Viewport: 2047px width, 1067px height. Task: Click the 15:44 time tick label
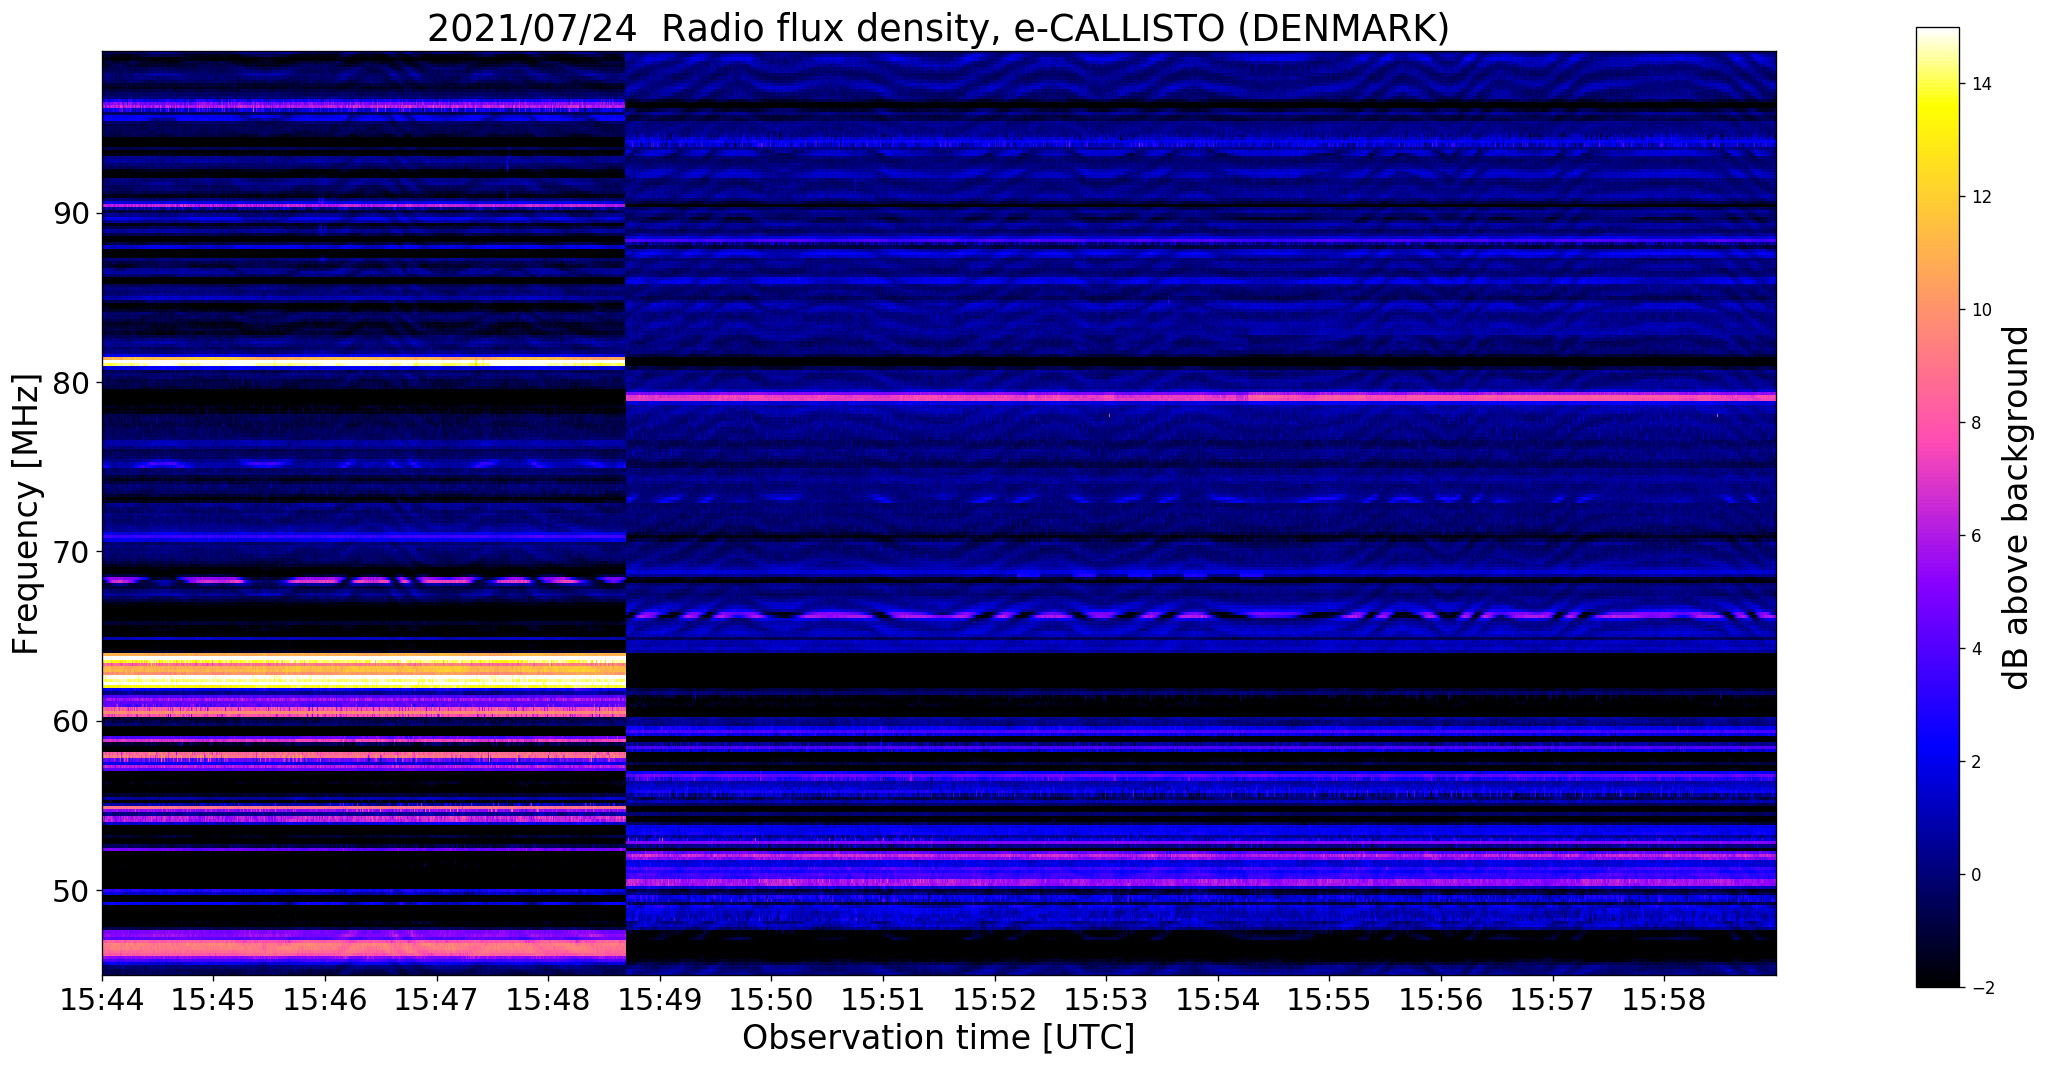pos(101,1000)
